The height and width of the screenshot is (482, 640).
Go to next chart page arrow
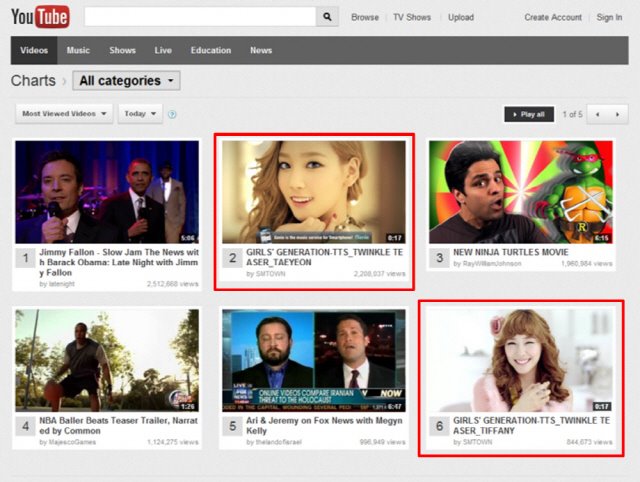pyautogui.click(x=618, y=114)
